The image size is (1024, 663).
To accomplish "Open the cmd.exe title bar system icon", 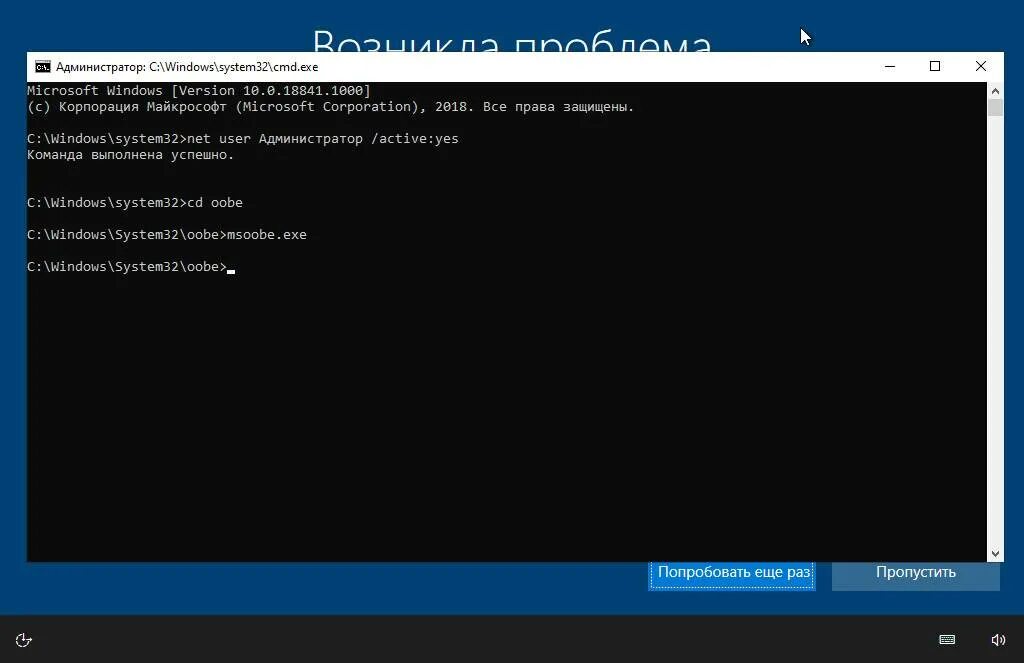I will click(42, 67).
